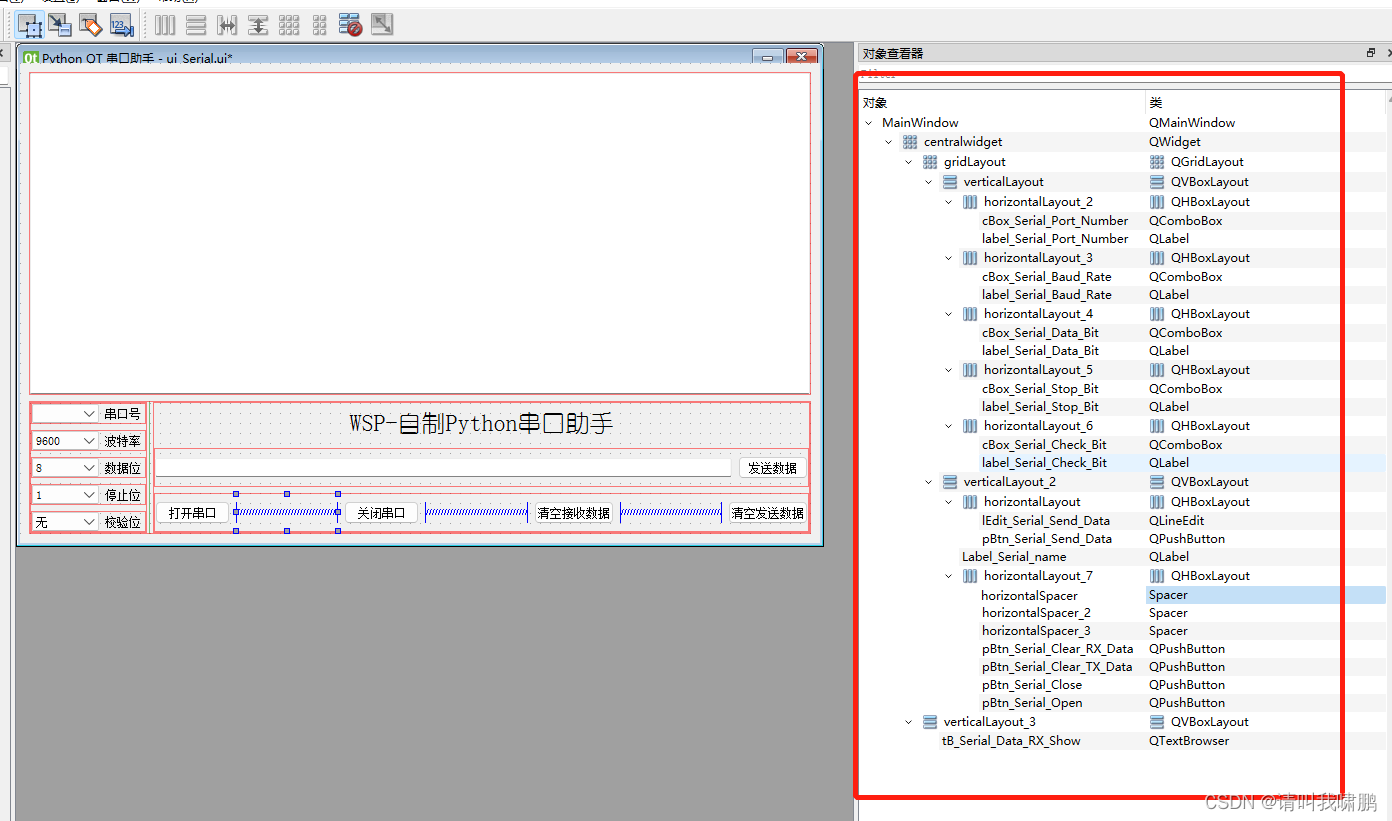Open the empty 串口号 combo box
1392x821 pixels.
pyautogui.click(x=65, y=413)
